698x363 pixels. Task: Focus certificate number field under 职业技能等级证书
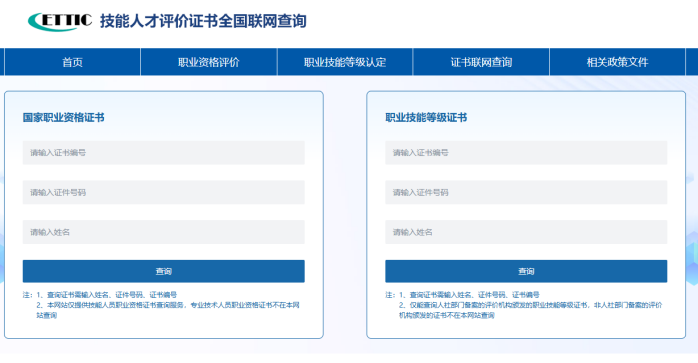(526, 153)
